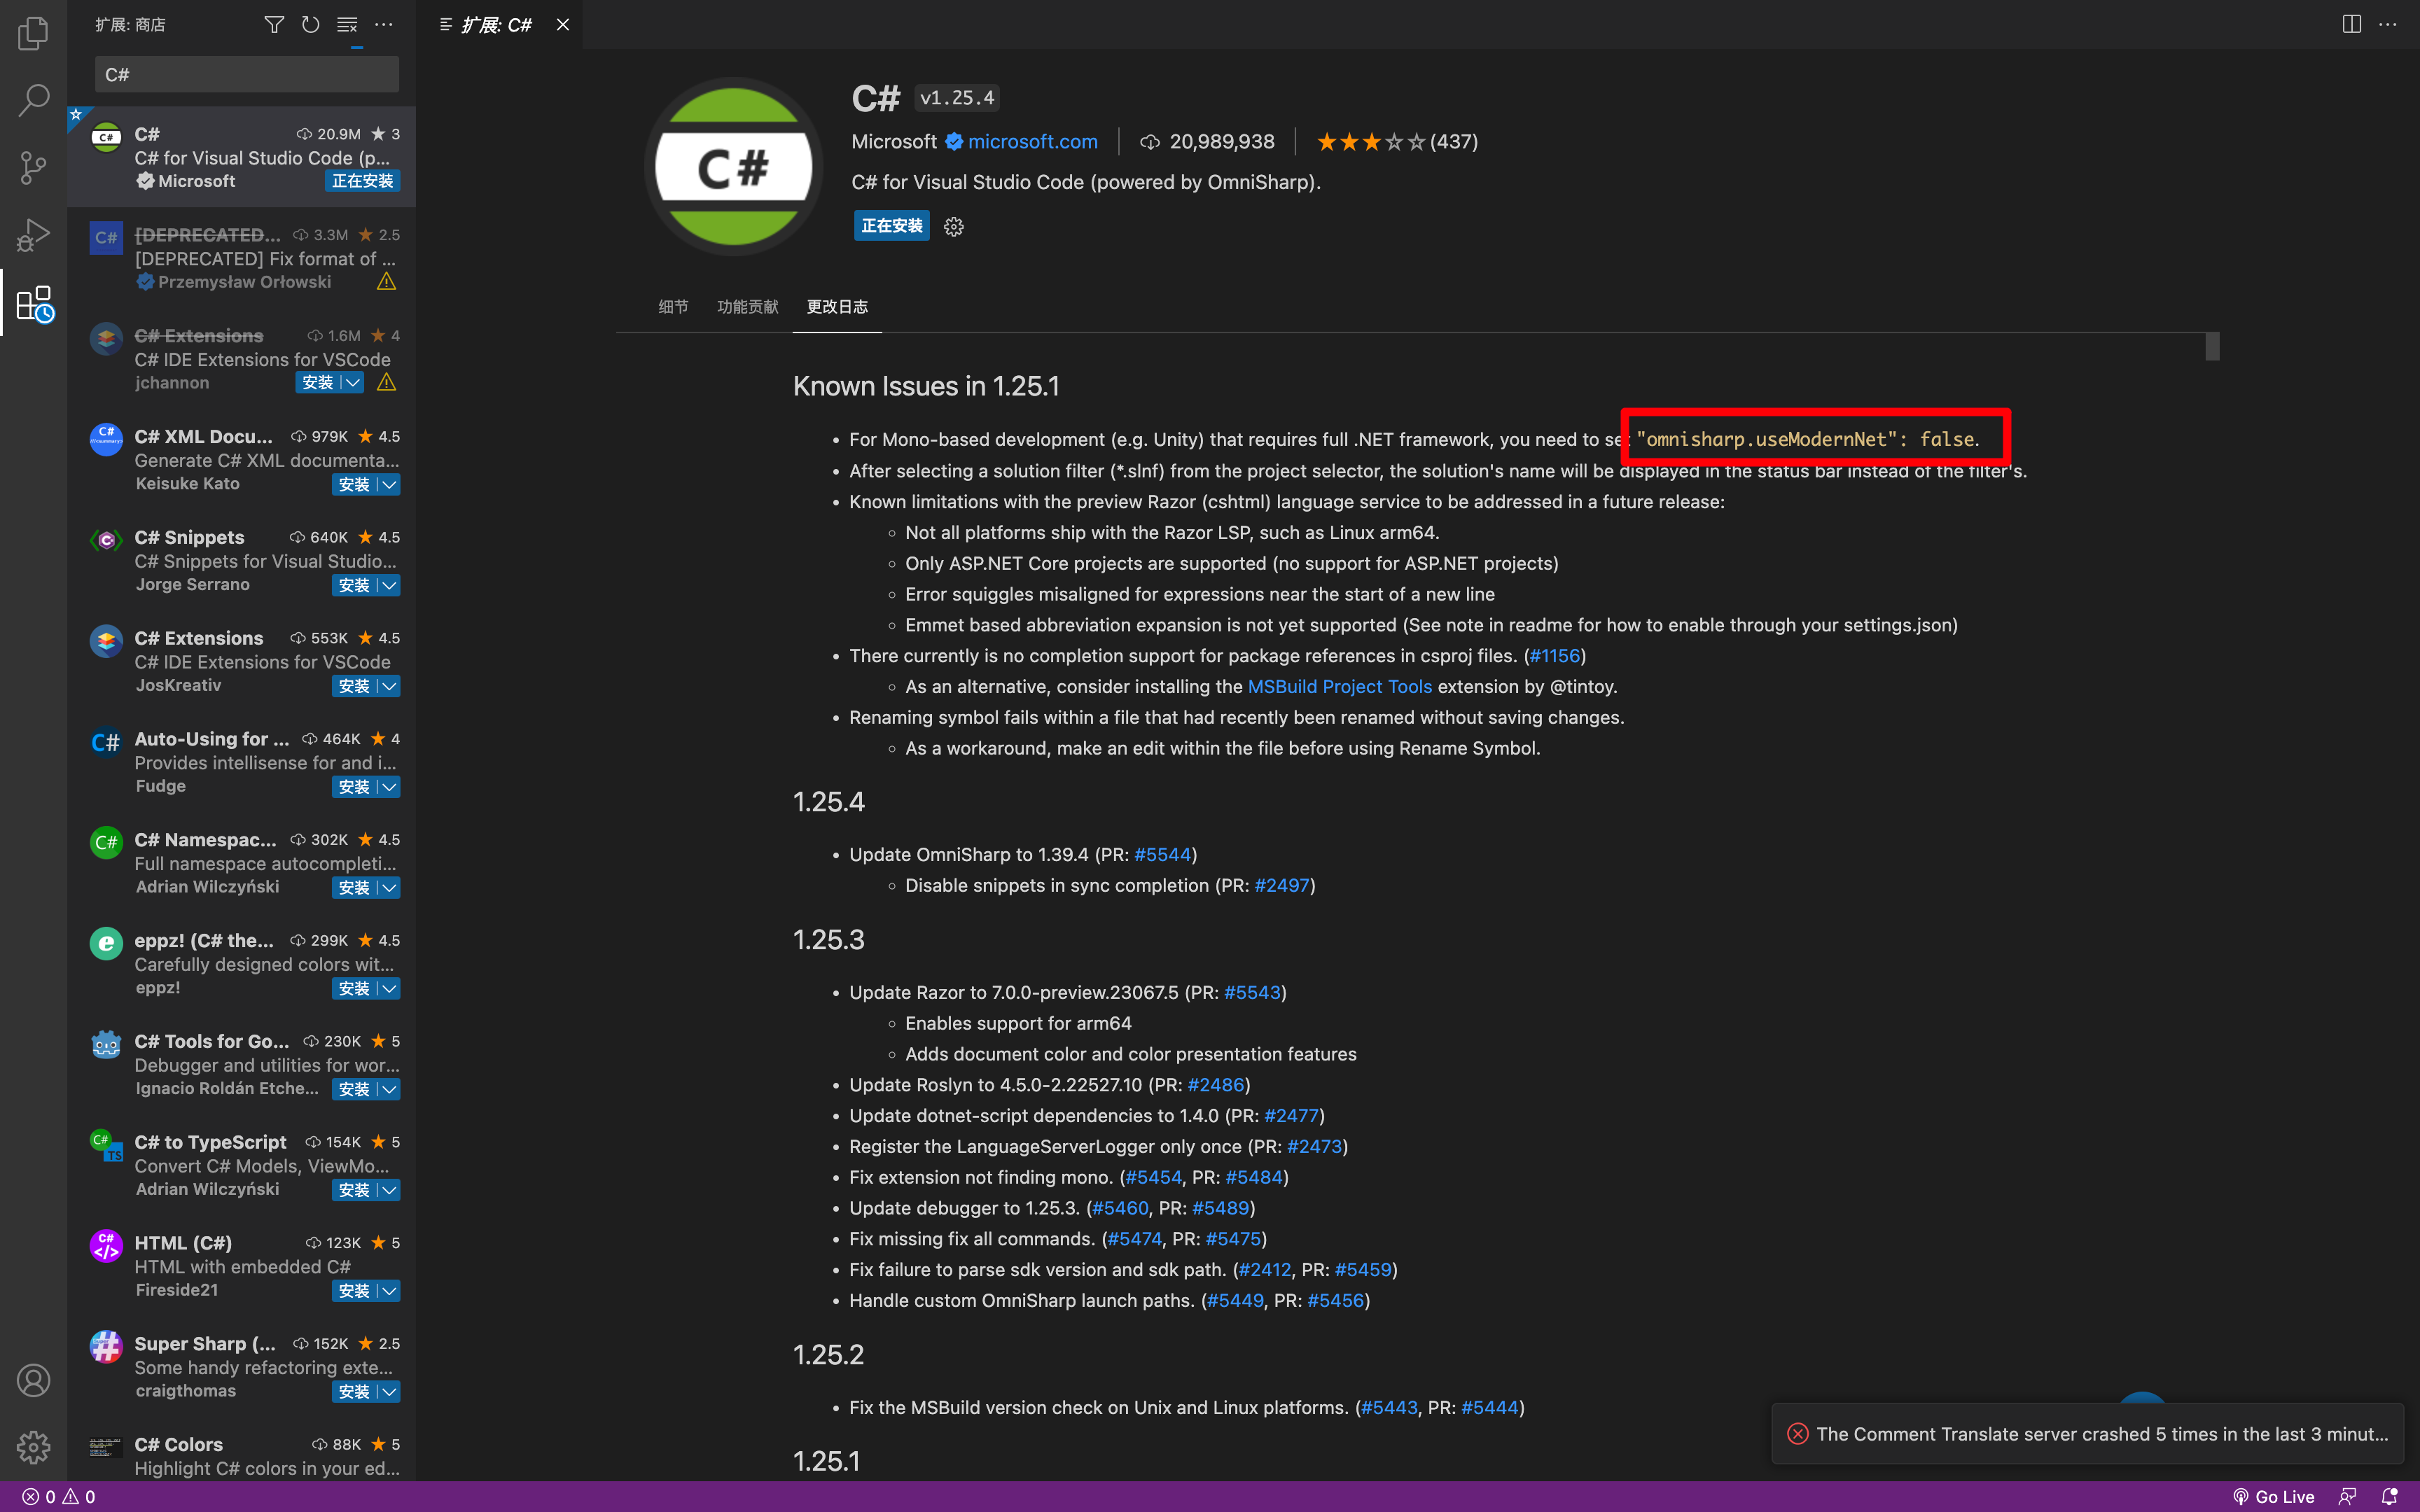Click the changelog scrollbar thumb
The width and height of the screenshot is (2420, 1512).
click(x=2212, y=346)
